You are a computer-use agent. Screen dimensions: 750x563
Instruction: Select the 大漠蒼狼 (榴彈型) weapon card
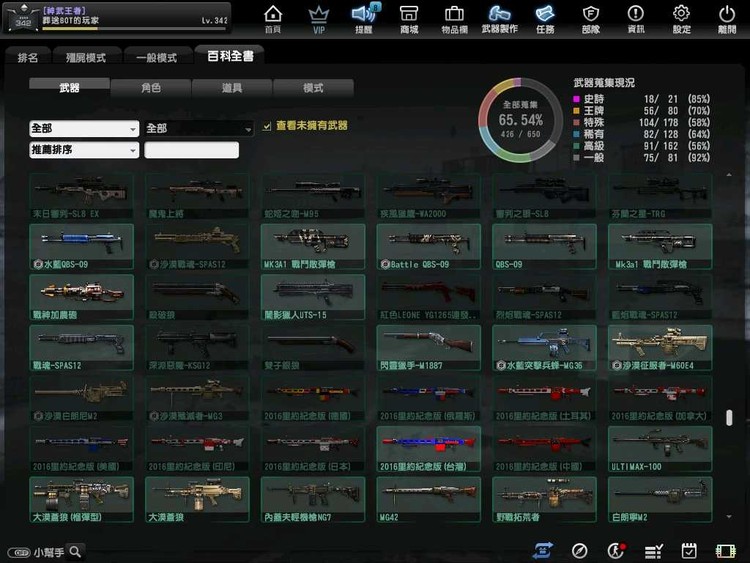point(81,499)
